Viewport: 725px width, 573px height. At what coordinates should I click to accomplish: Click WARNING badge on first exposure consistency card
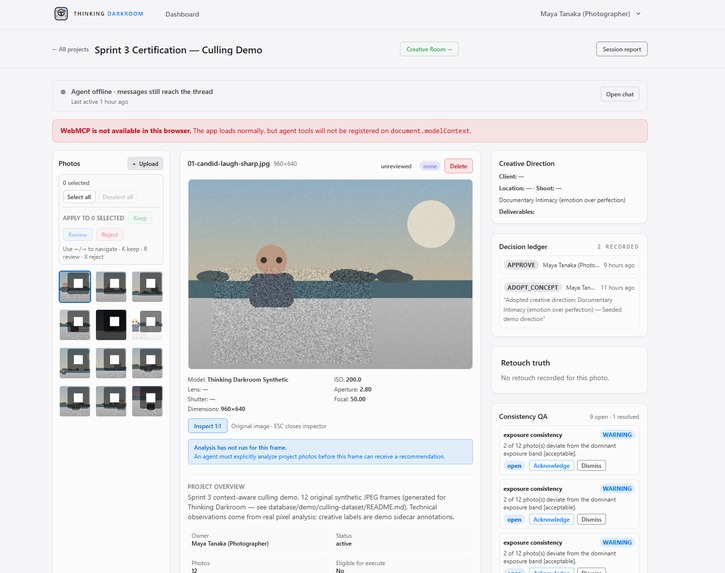click(617, 435)
